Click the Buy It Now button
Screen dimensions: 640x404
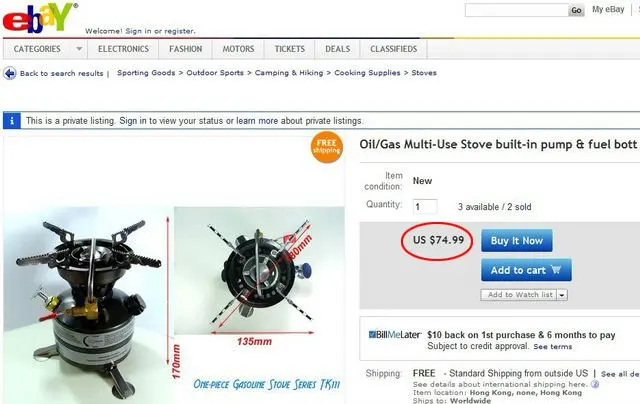tap(517, 240)
